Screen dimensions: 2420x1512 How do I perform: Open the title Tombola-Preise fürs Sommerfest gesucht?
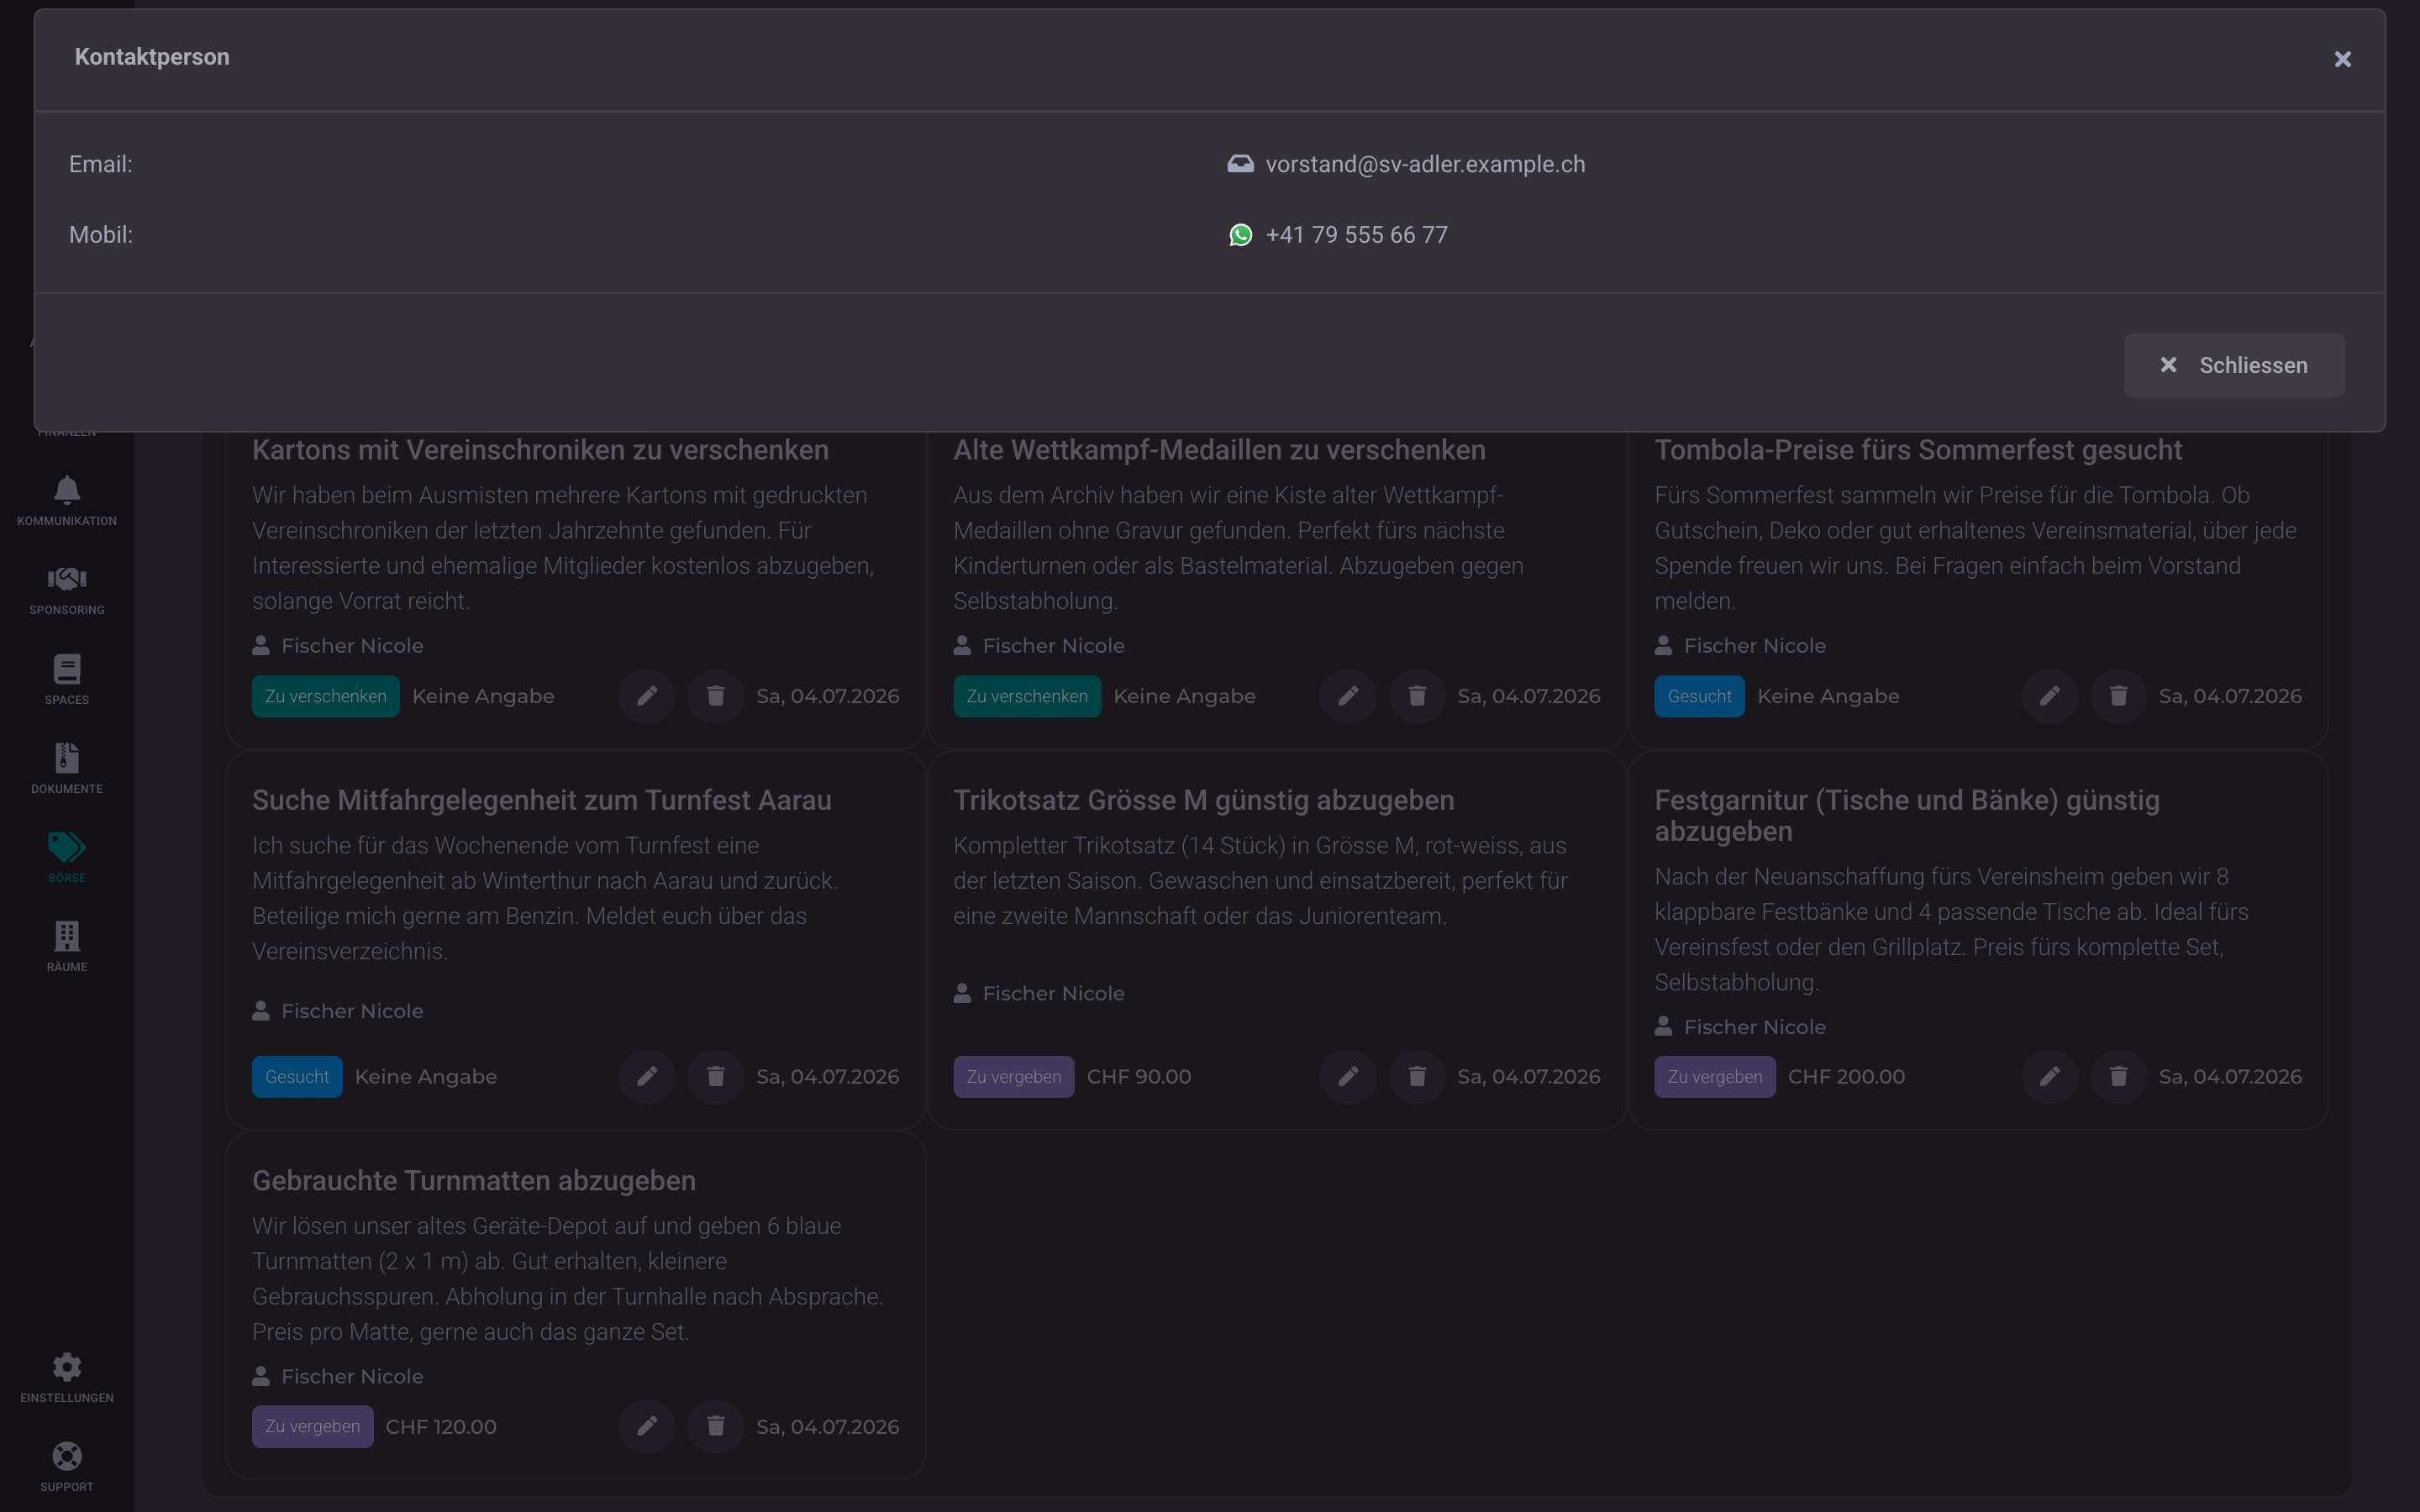(x=1917, y=450)
